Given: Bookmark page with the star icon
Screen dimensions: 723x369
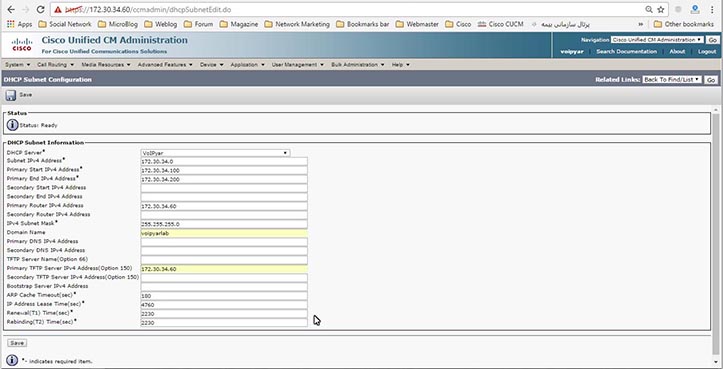Looking at the screenshot, I should [660, 10].
